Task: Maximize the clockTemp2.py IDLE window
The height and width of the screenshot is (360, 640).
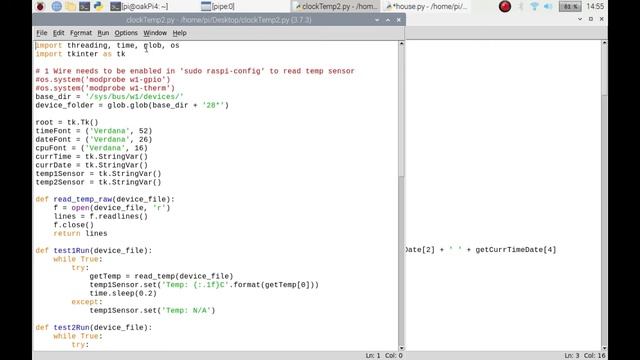Action: tap(388, 20)
